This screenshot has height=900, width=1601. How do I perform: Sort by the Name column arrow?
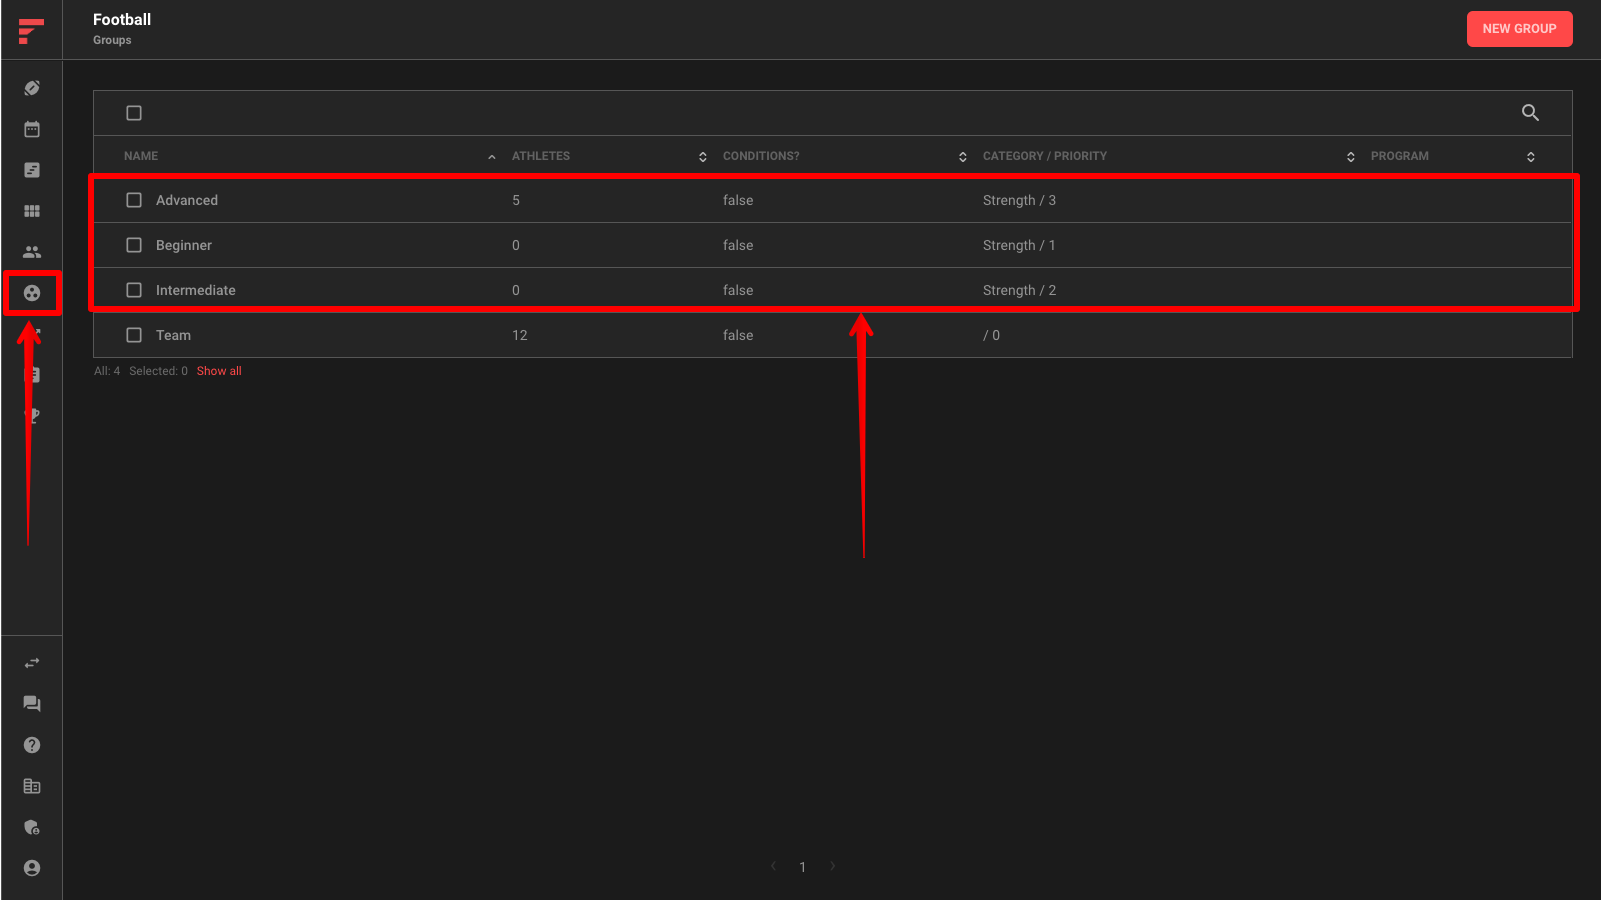pyautogui.click(x=492, y=157)
